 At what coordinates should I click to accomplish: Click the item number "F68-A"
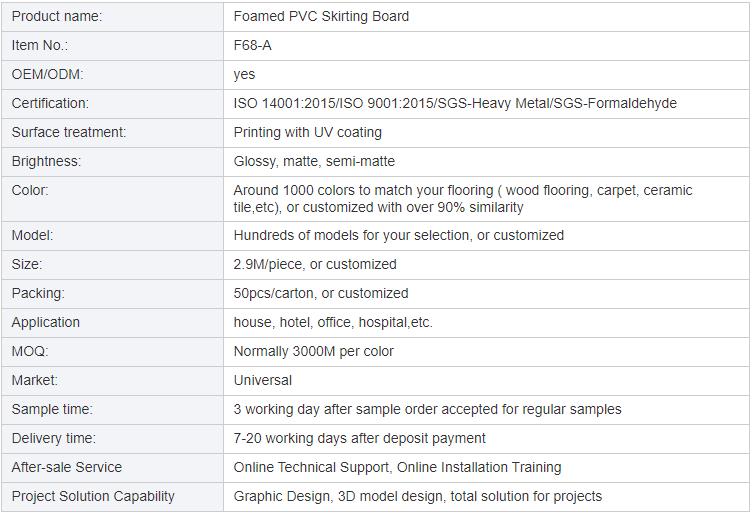coord(252,45)
